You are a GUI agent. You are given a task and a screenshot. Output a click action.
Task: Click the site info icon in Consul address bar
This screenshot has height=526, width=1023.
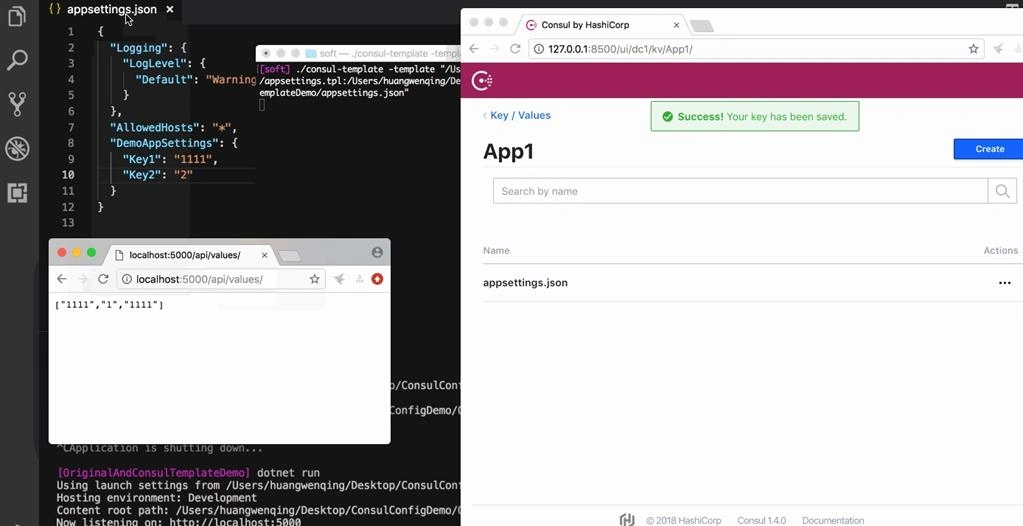(x=539, y=49)
